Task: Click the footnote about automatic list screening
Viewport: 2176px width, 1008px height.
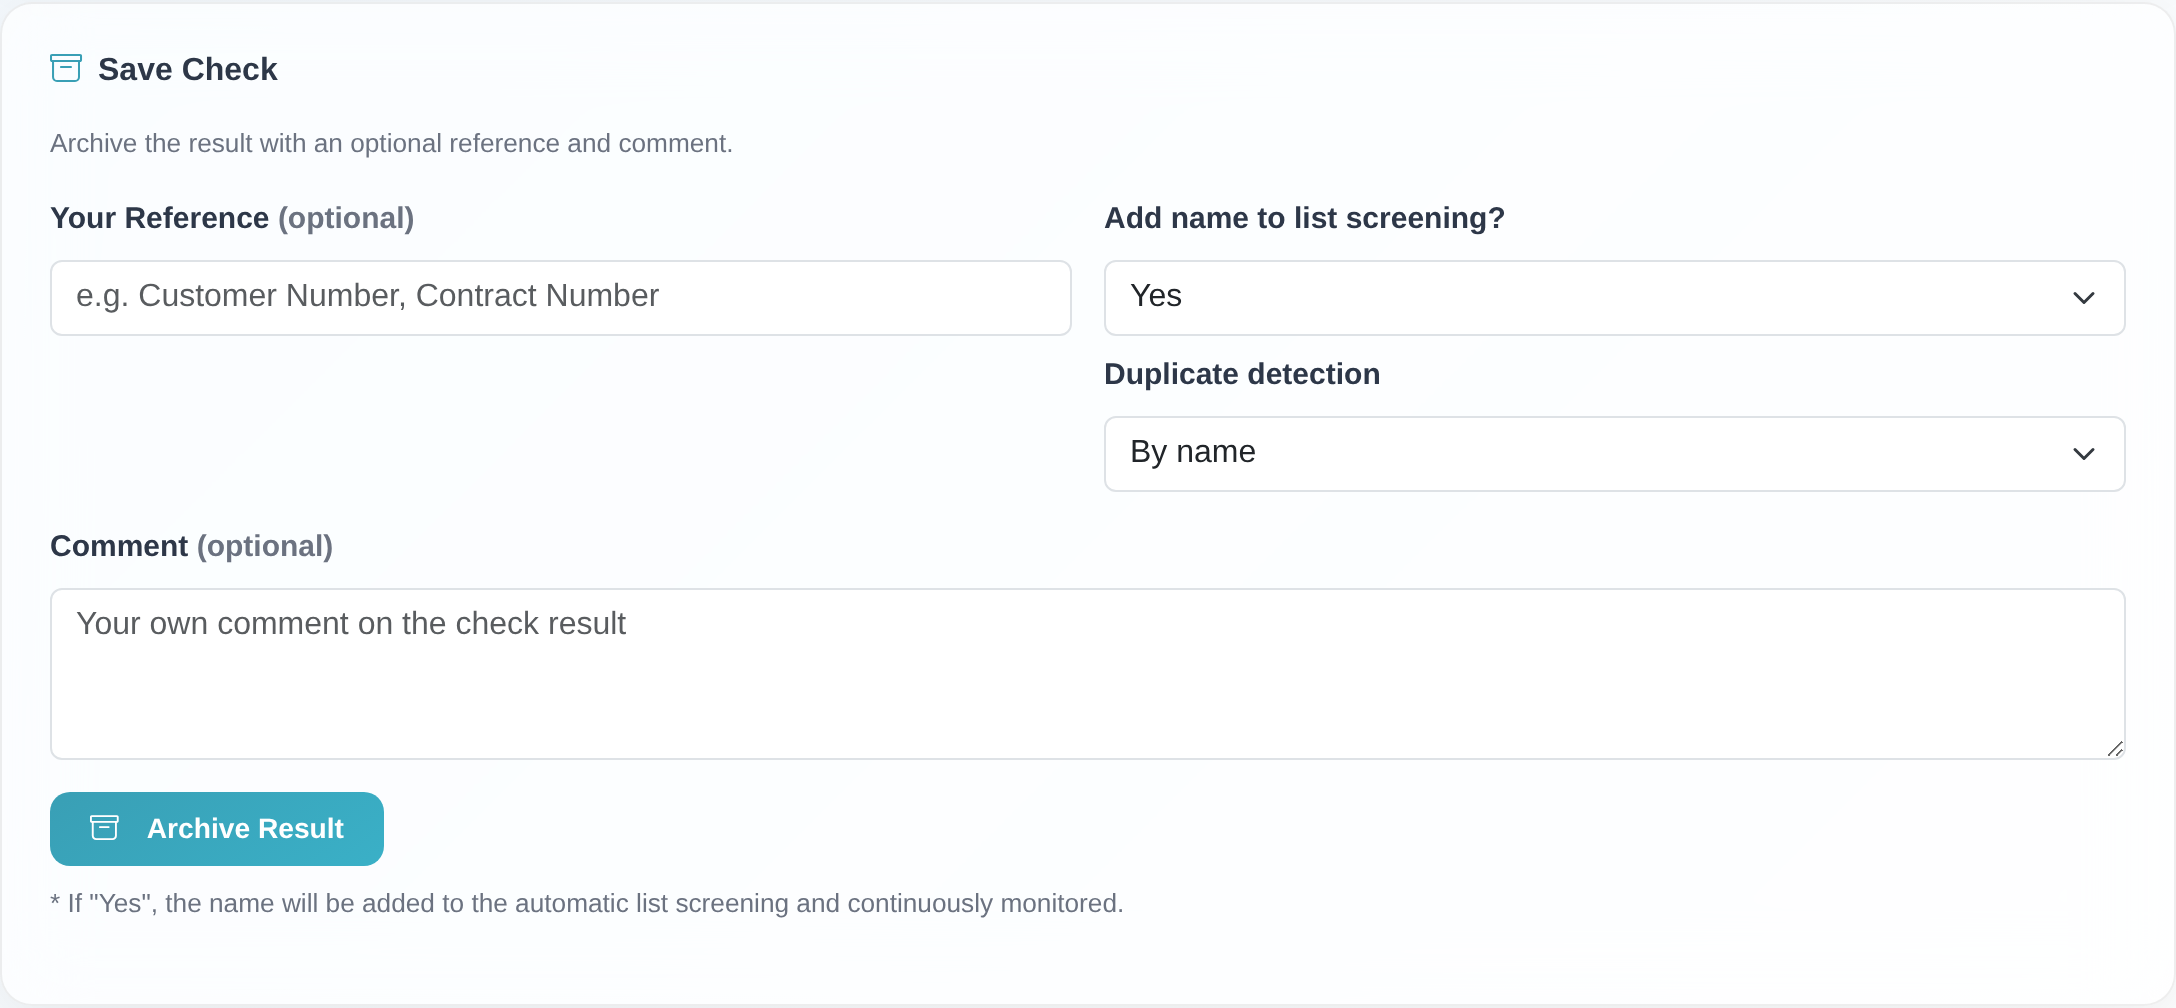Action: point(587,903)
